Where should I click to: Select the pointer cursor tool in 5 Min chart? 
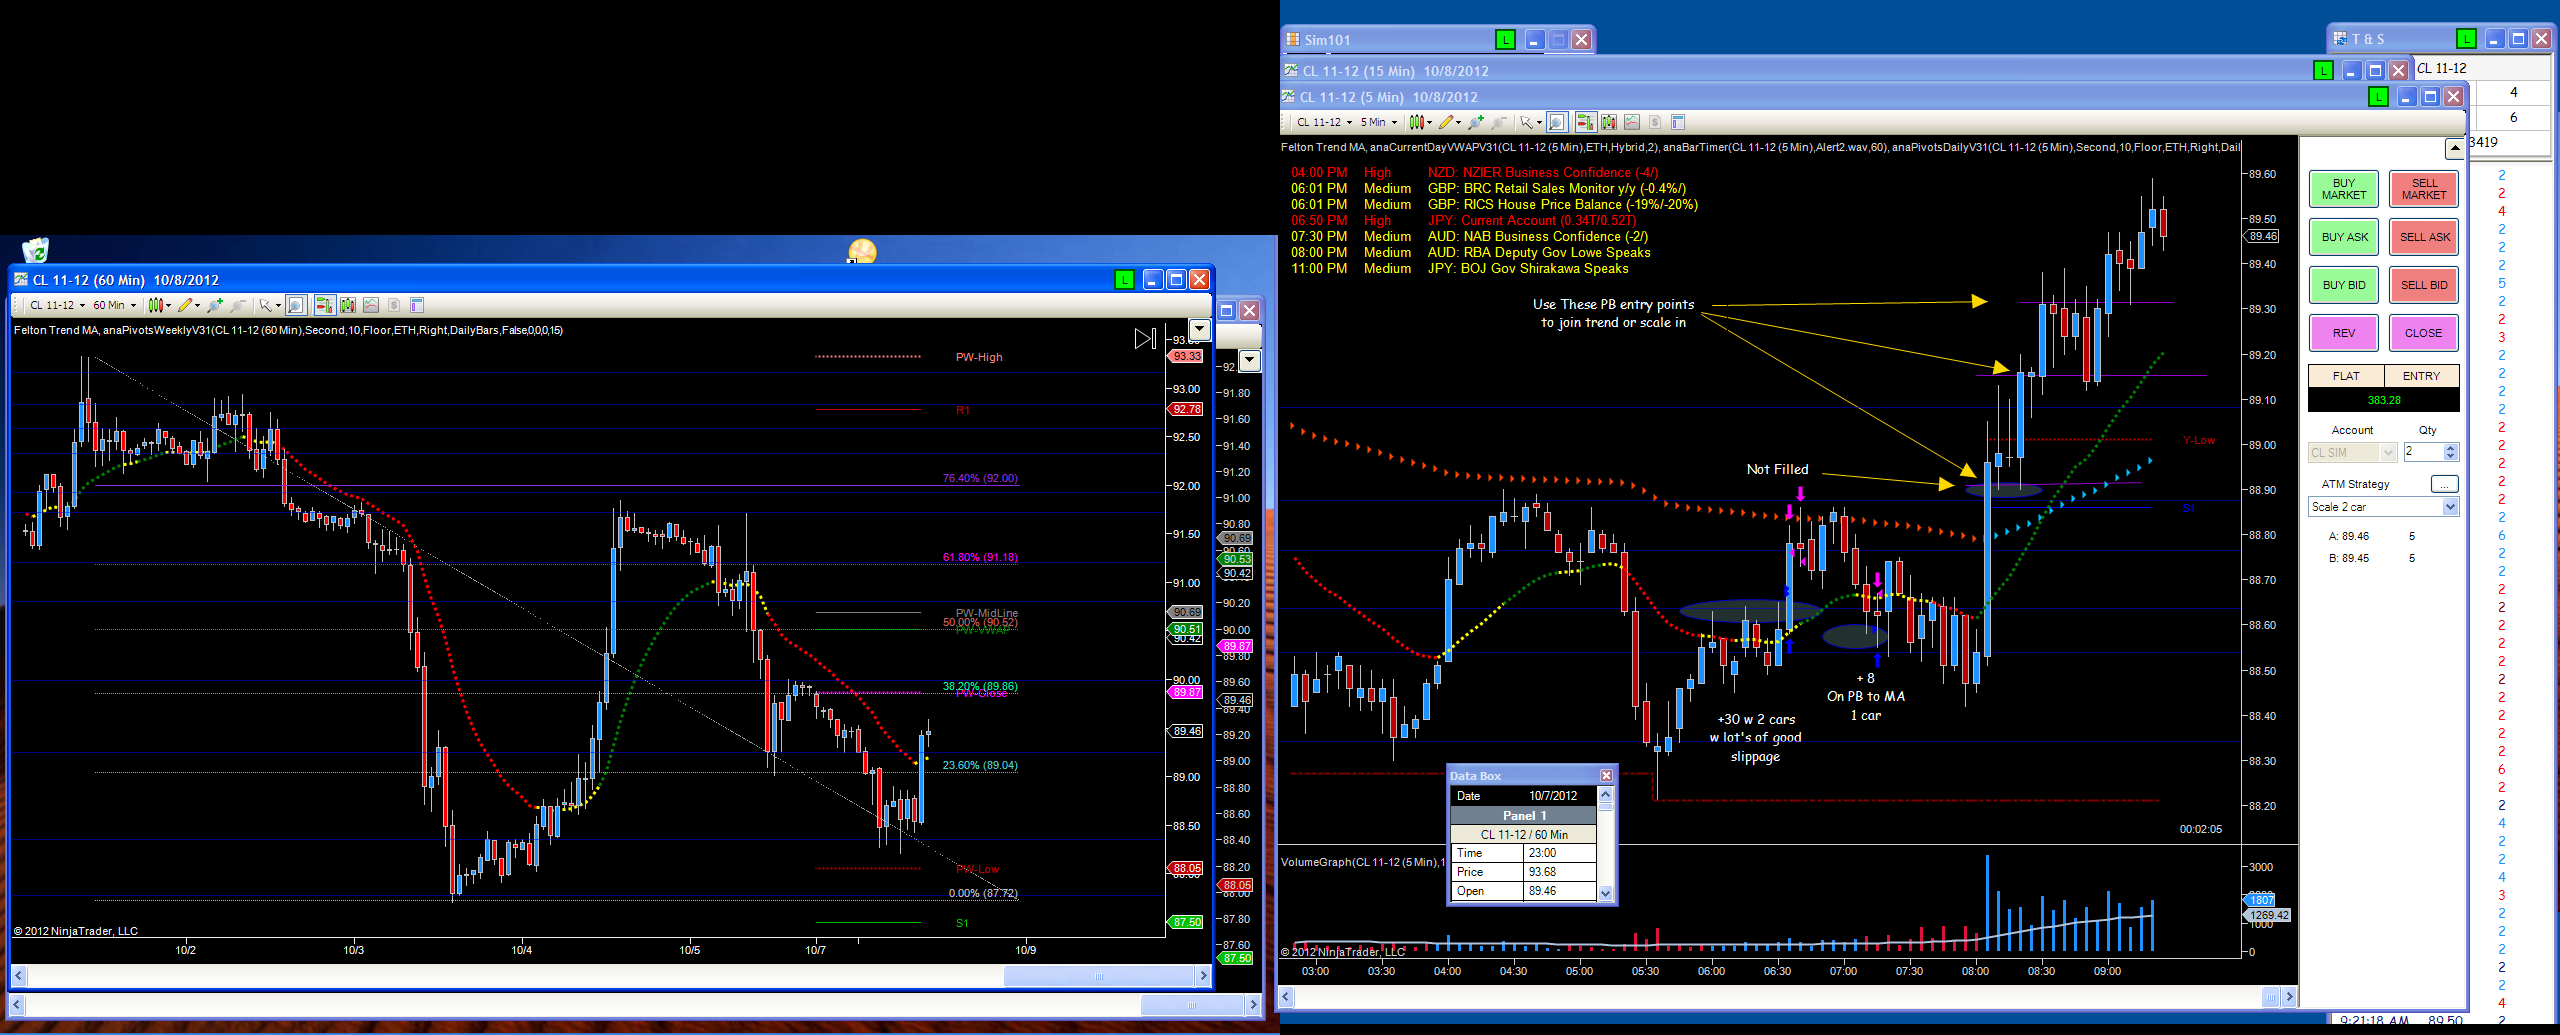(1530, 122)
